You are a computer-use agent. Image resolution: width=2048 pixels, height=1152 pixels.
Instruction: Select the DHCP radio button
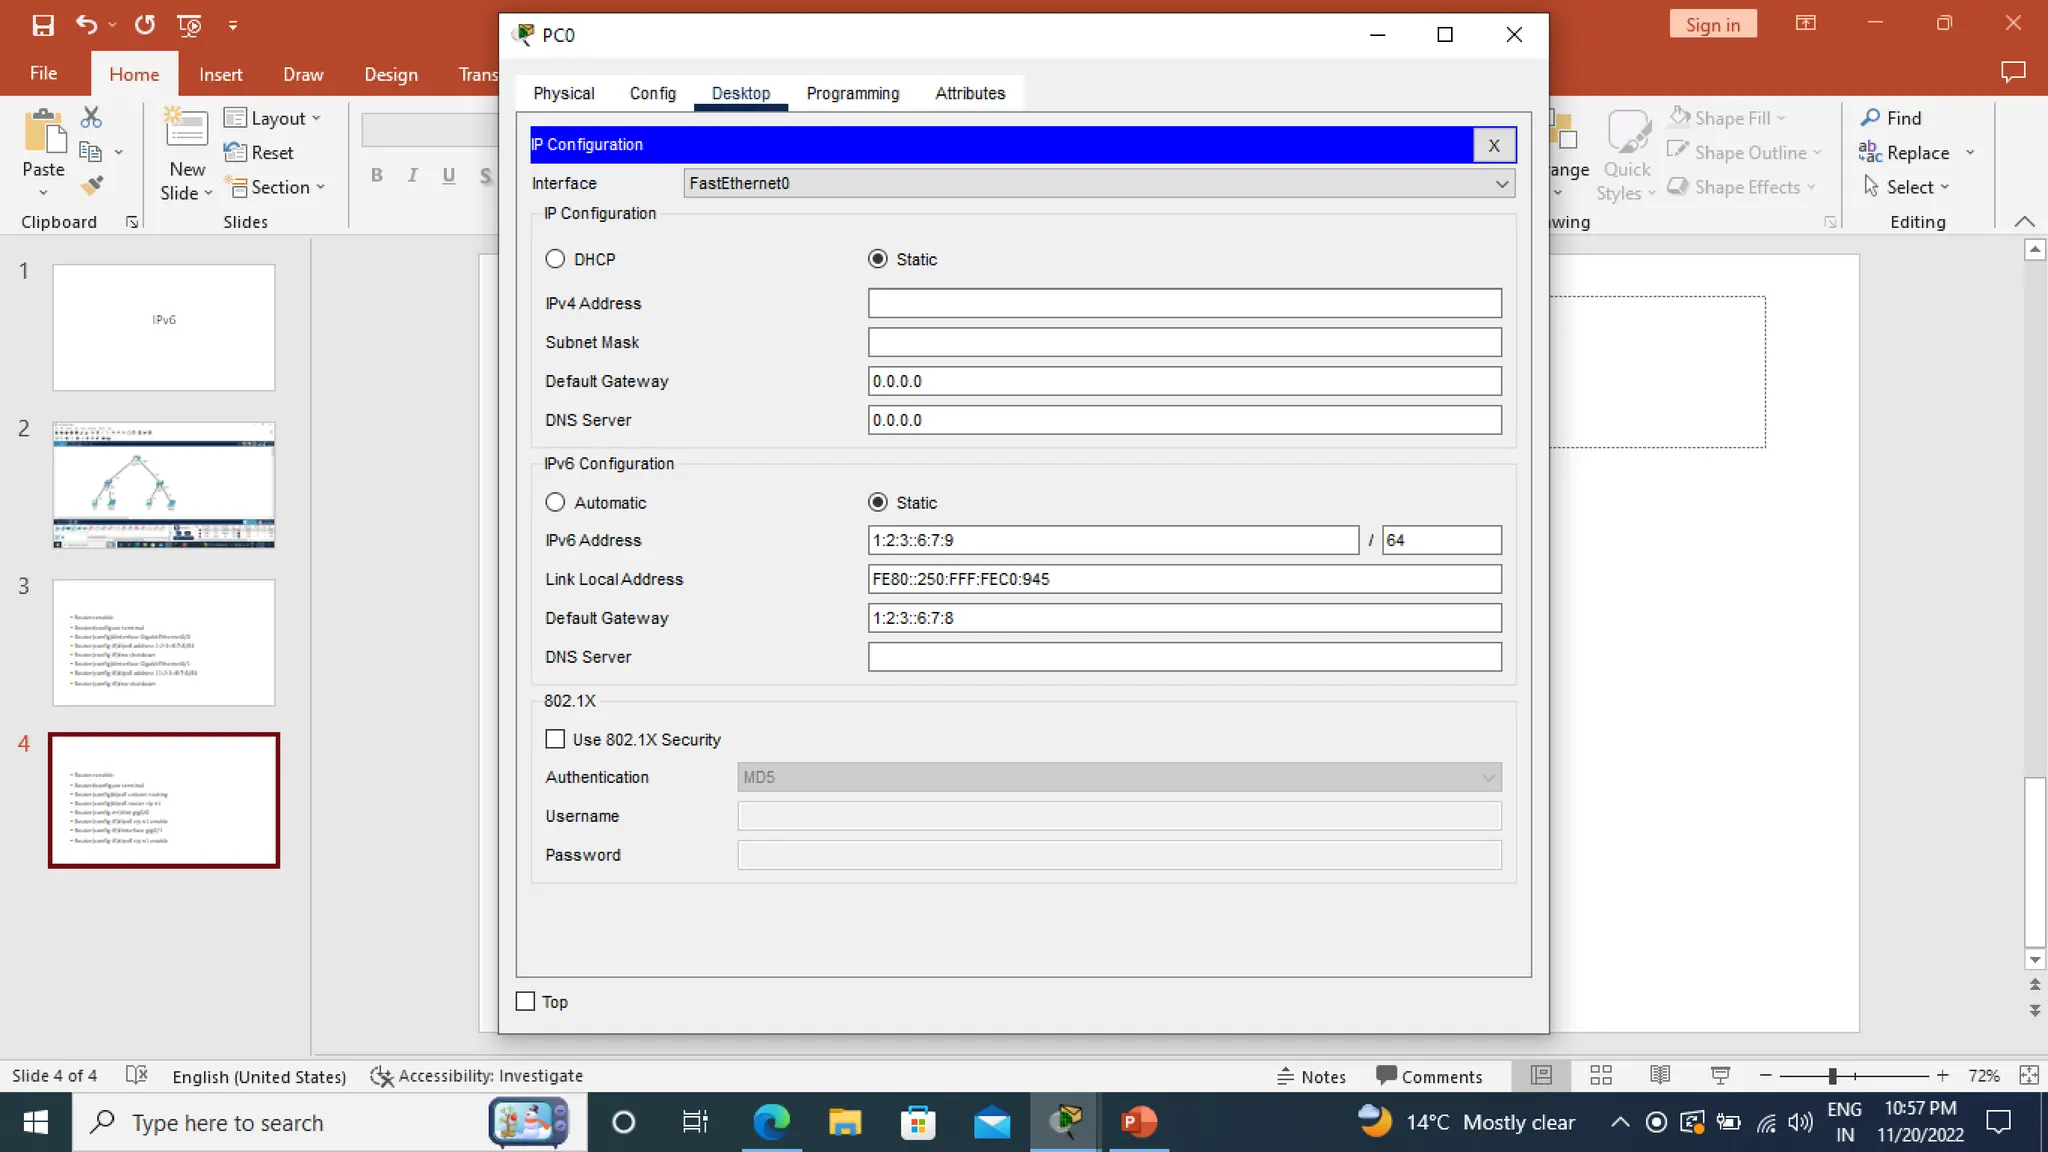555,259
